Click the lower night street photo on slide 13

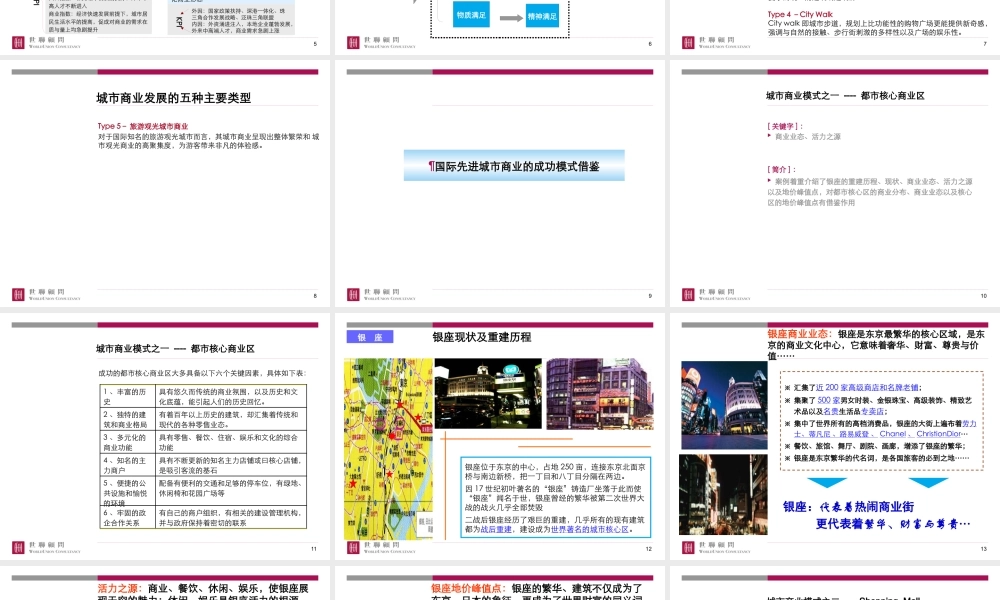(723, 494)
